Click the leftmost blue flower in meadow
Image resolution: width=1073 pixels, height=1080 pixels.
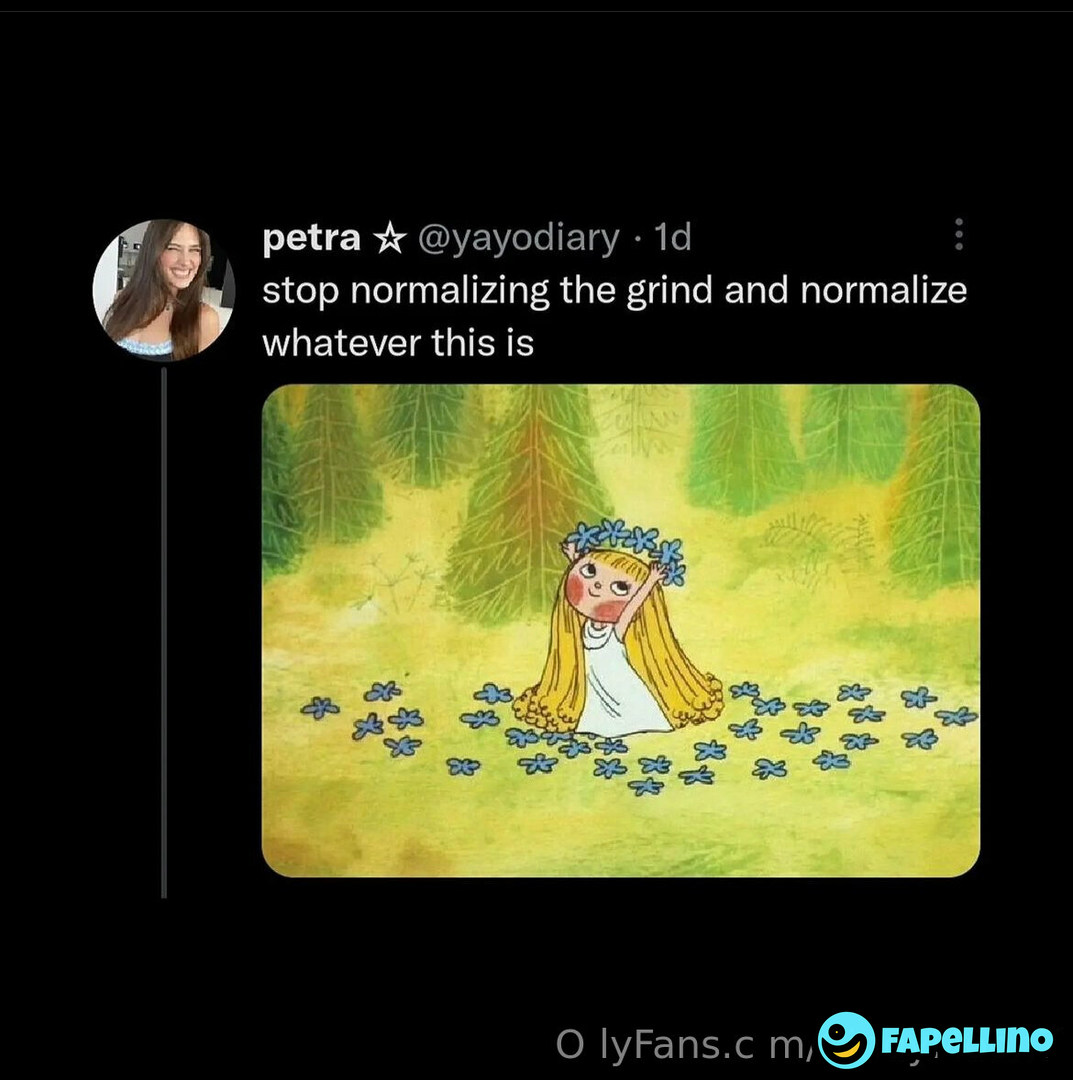click(x=320, y=707)
